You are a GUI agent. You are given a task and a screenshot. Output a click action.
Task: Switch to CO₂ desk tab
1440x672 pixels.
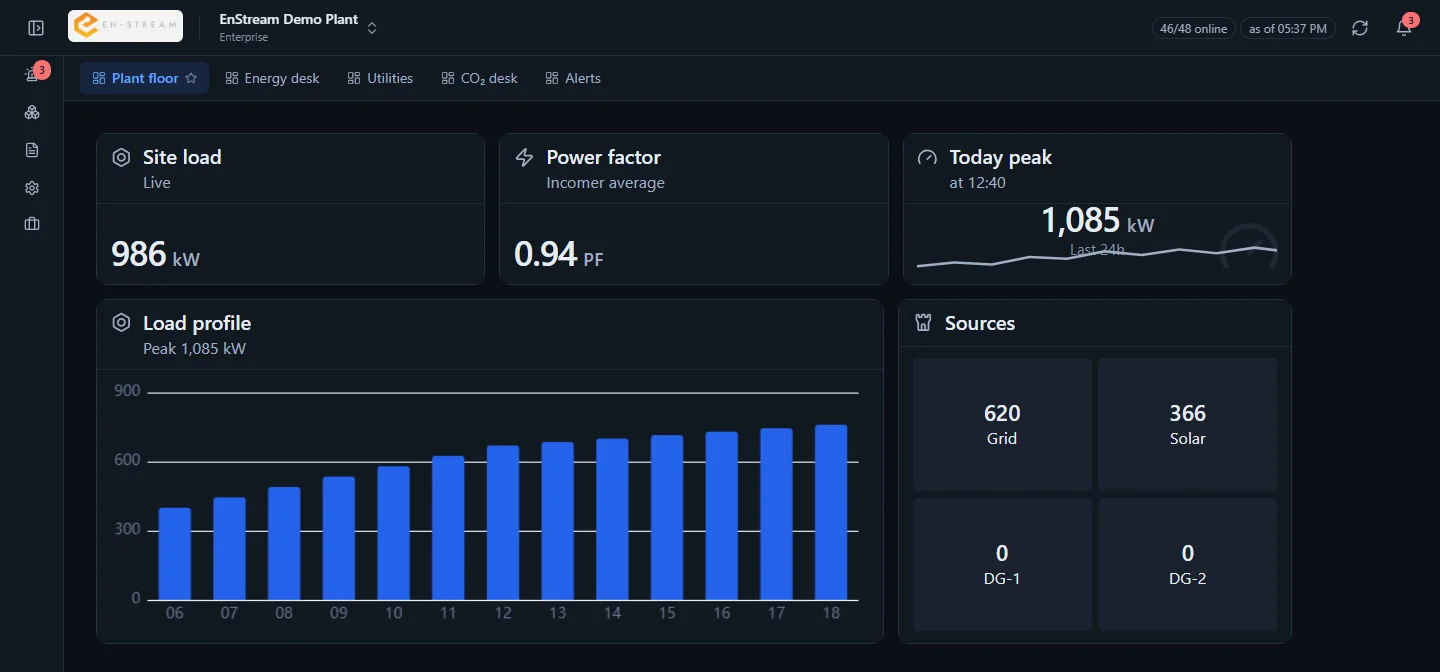[479, 78]
